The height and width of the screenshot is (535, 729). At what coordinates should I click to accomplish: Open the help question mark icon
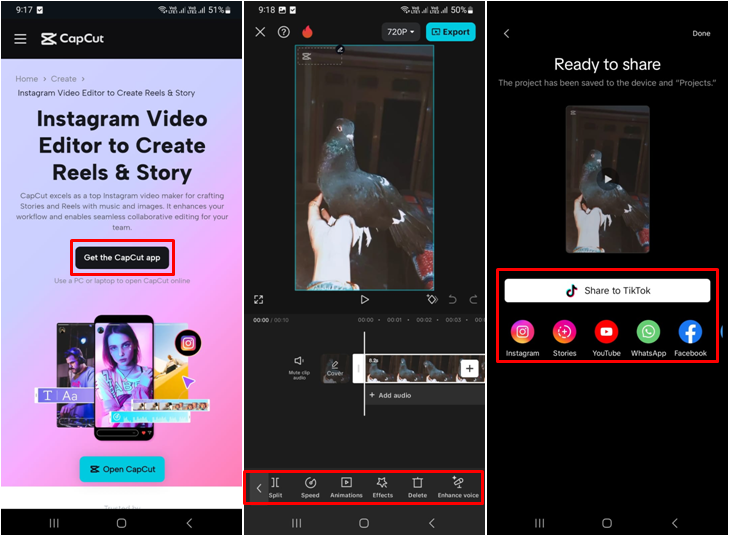pyautogui.click(x=284, y=32)
